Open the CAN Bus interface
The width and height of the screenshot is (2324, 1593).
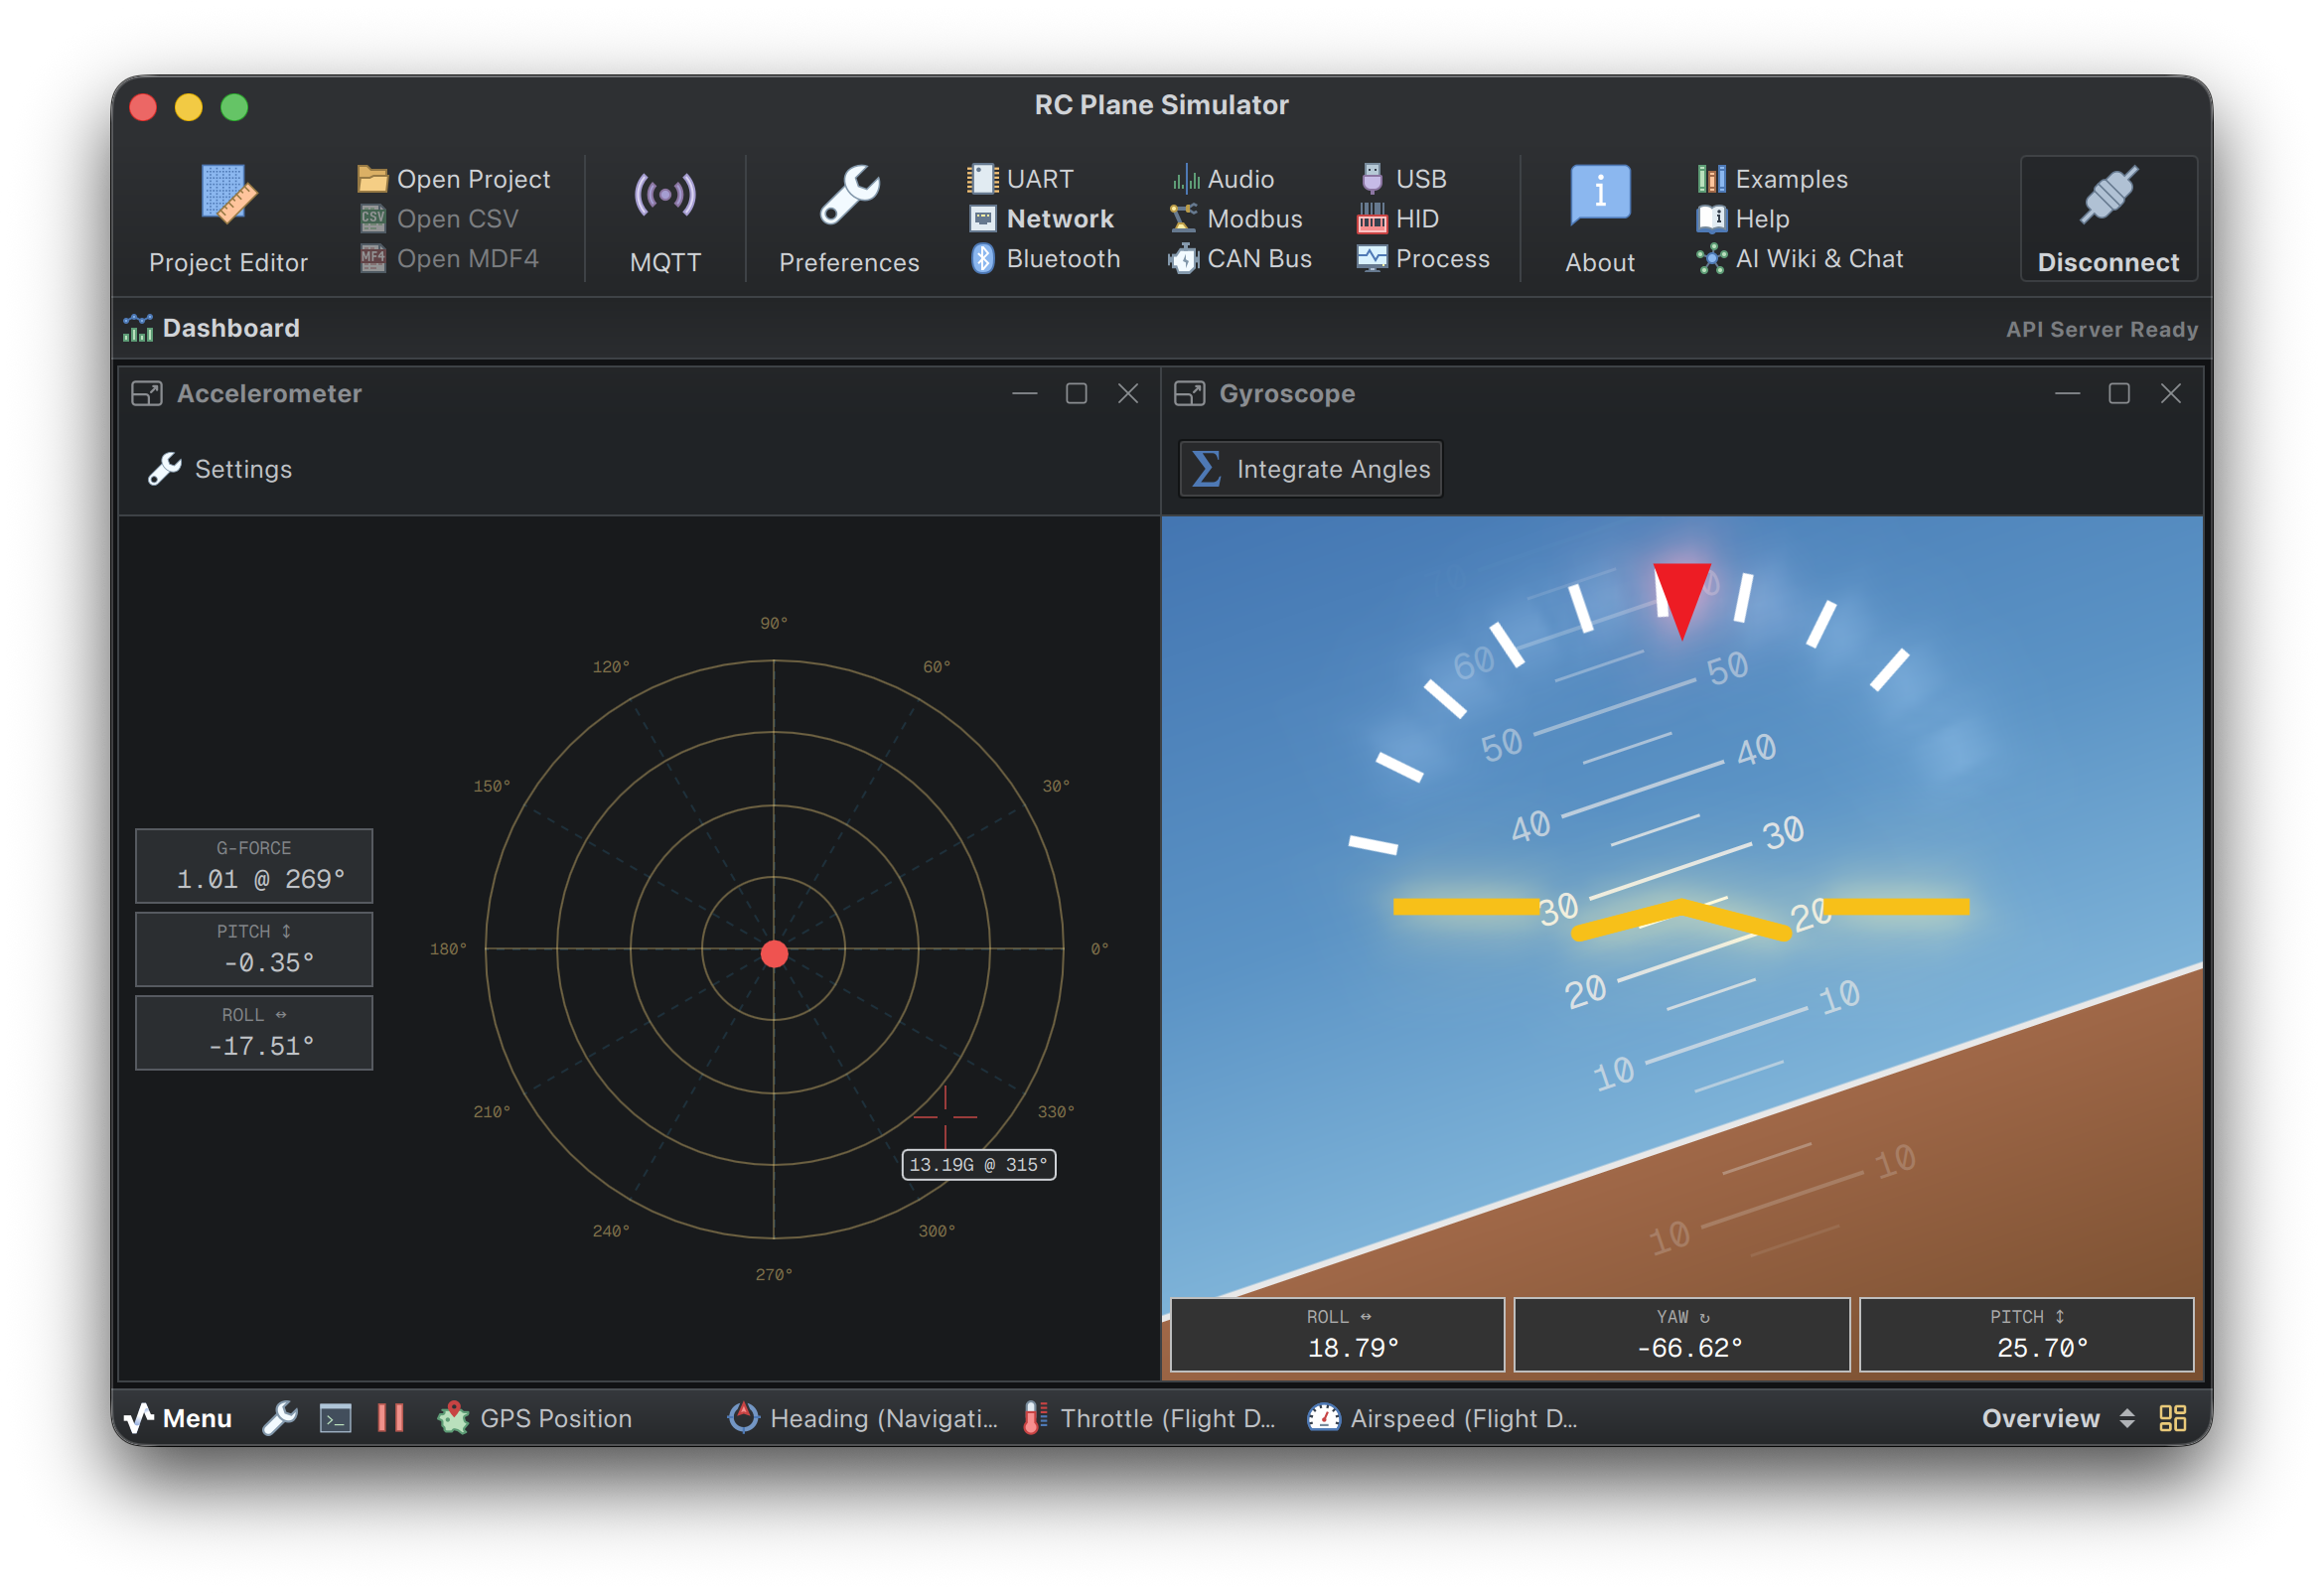click(1240, 259)
